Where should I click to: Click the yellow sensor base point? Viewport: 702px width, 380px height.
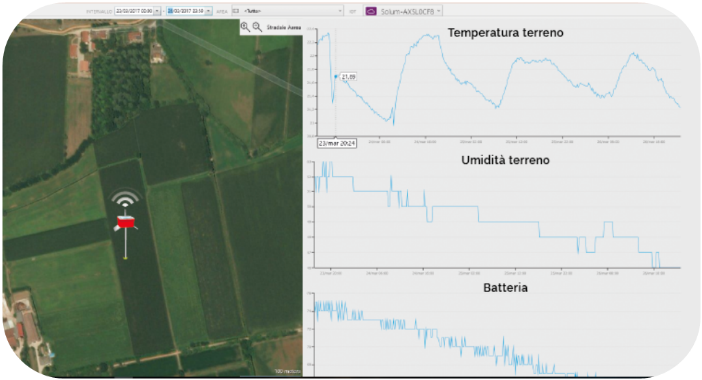[125, 258]
